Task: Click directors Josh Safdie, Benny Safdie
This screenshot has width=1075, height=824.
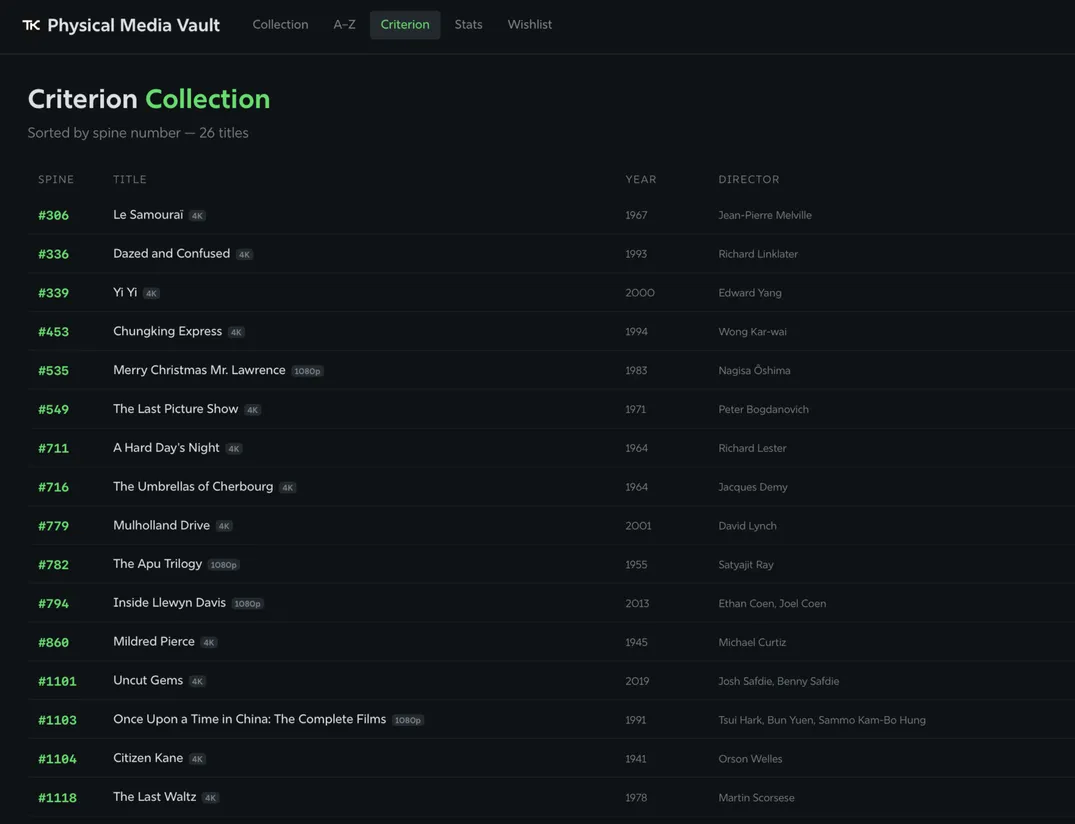Action: click(778, 681)
